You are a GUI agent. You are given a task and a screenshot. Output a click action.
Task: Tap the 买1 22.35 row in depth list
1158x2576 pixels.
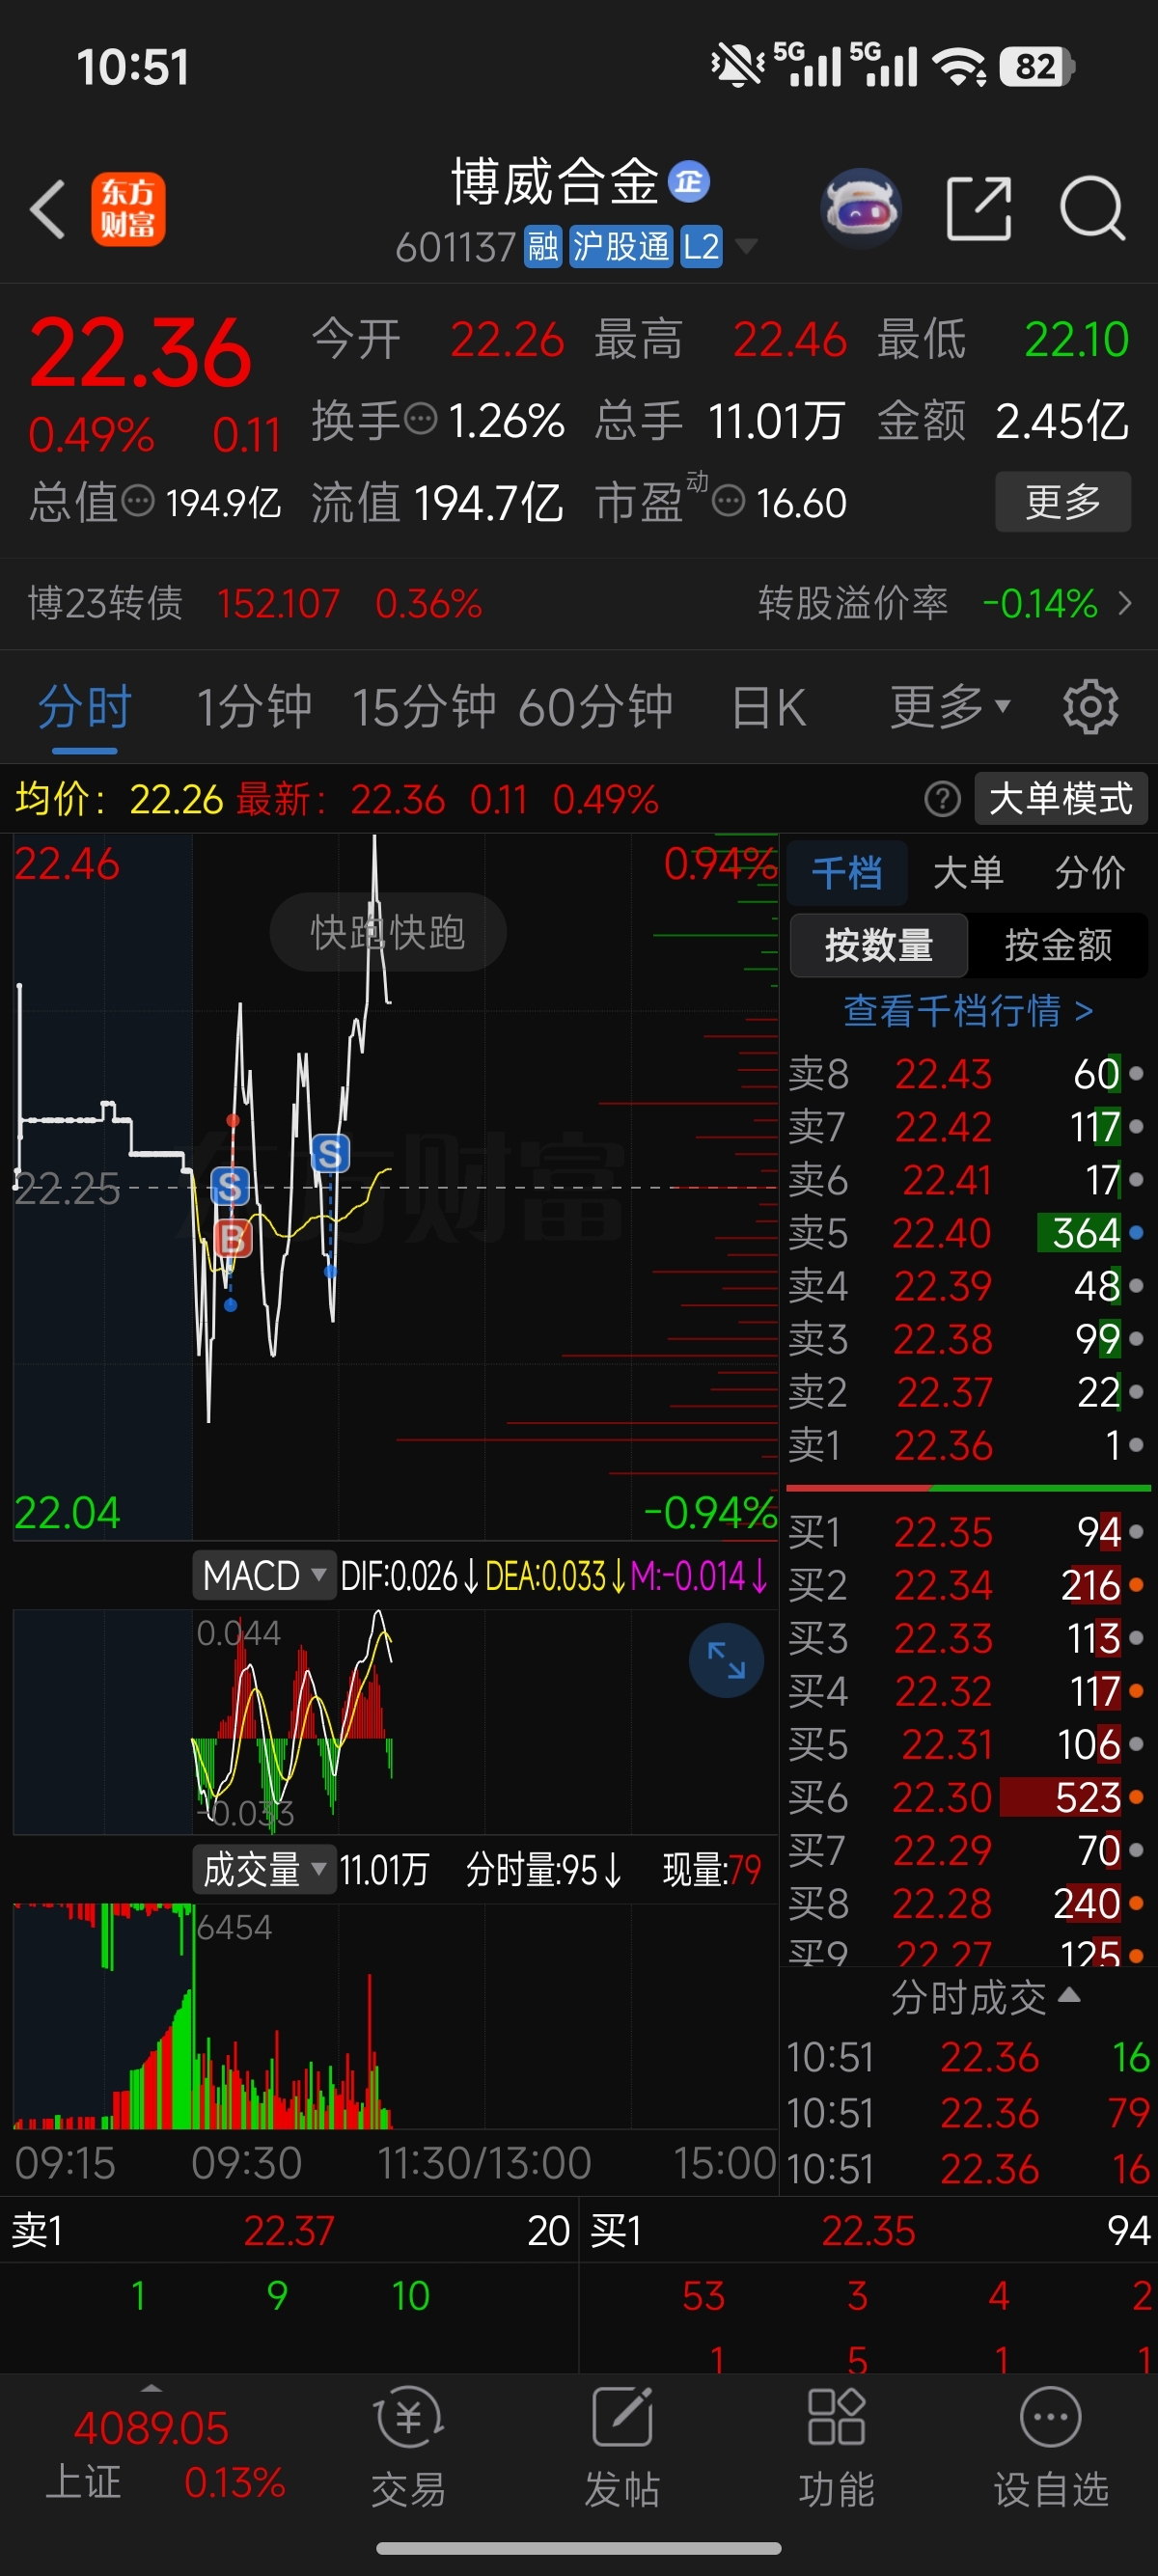pyautogui.click(x=966, y=1531)
